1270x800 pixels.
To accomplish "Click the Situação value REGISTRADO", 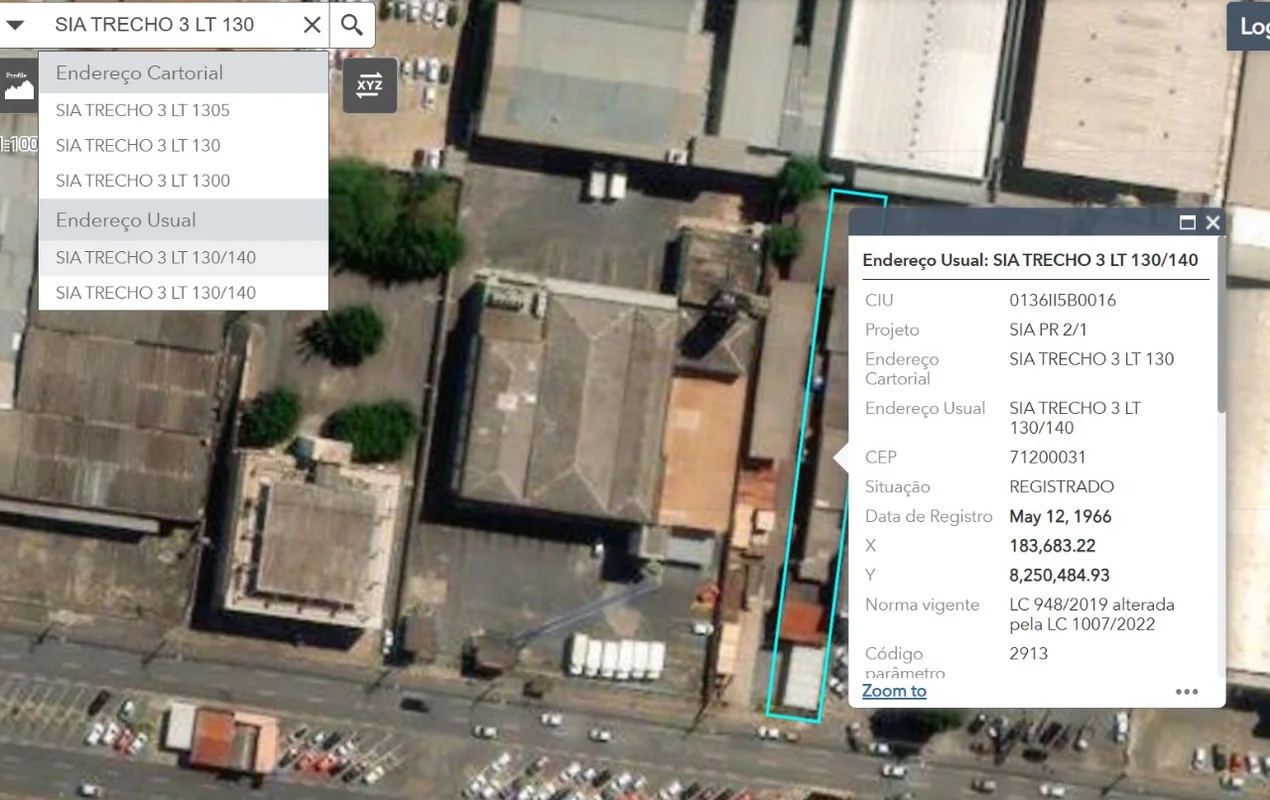I will tap(1061, 487).
